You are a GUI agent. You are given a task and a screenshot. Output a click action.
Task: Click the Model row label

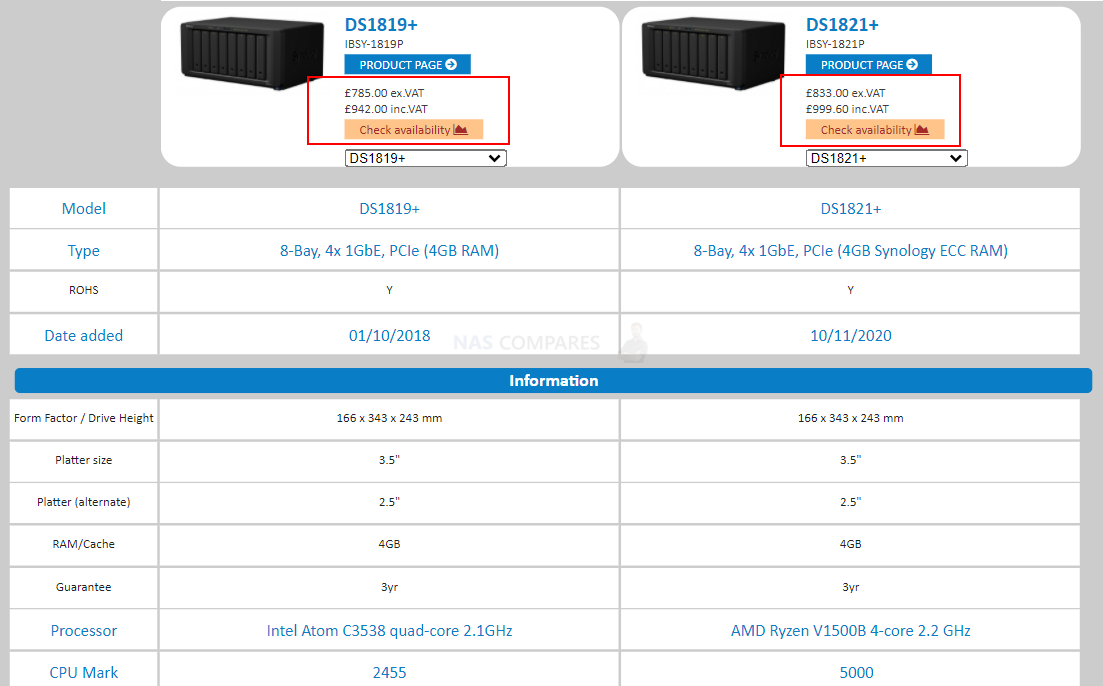tap(84, 208)
